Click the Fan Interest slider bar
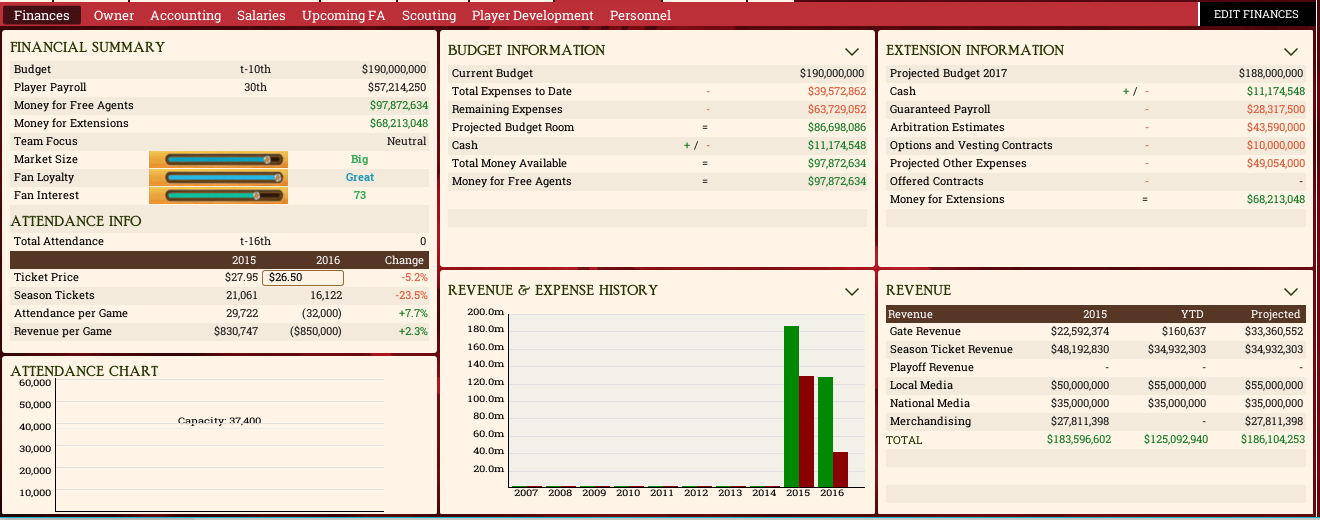The height and width of the screenshot is (520, 1320). [218, 195]
